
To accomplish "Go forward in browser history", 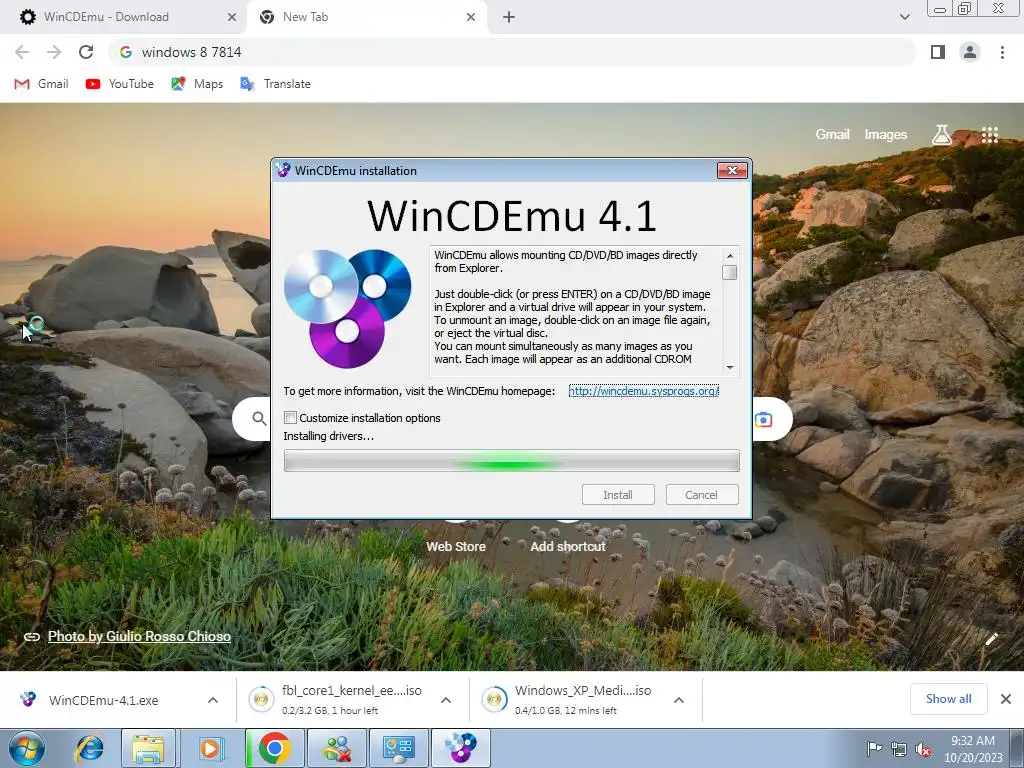I will (x=54, y=52).
